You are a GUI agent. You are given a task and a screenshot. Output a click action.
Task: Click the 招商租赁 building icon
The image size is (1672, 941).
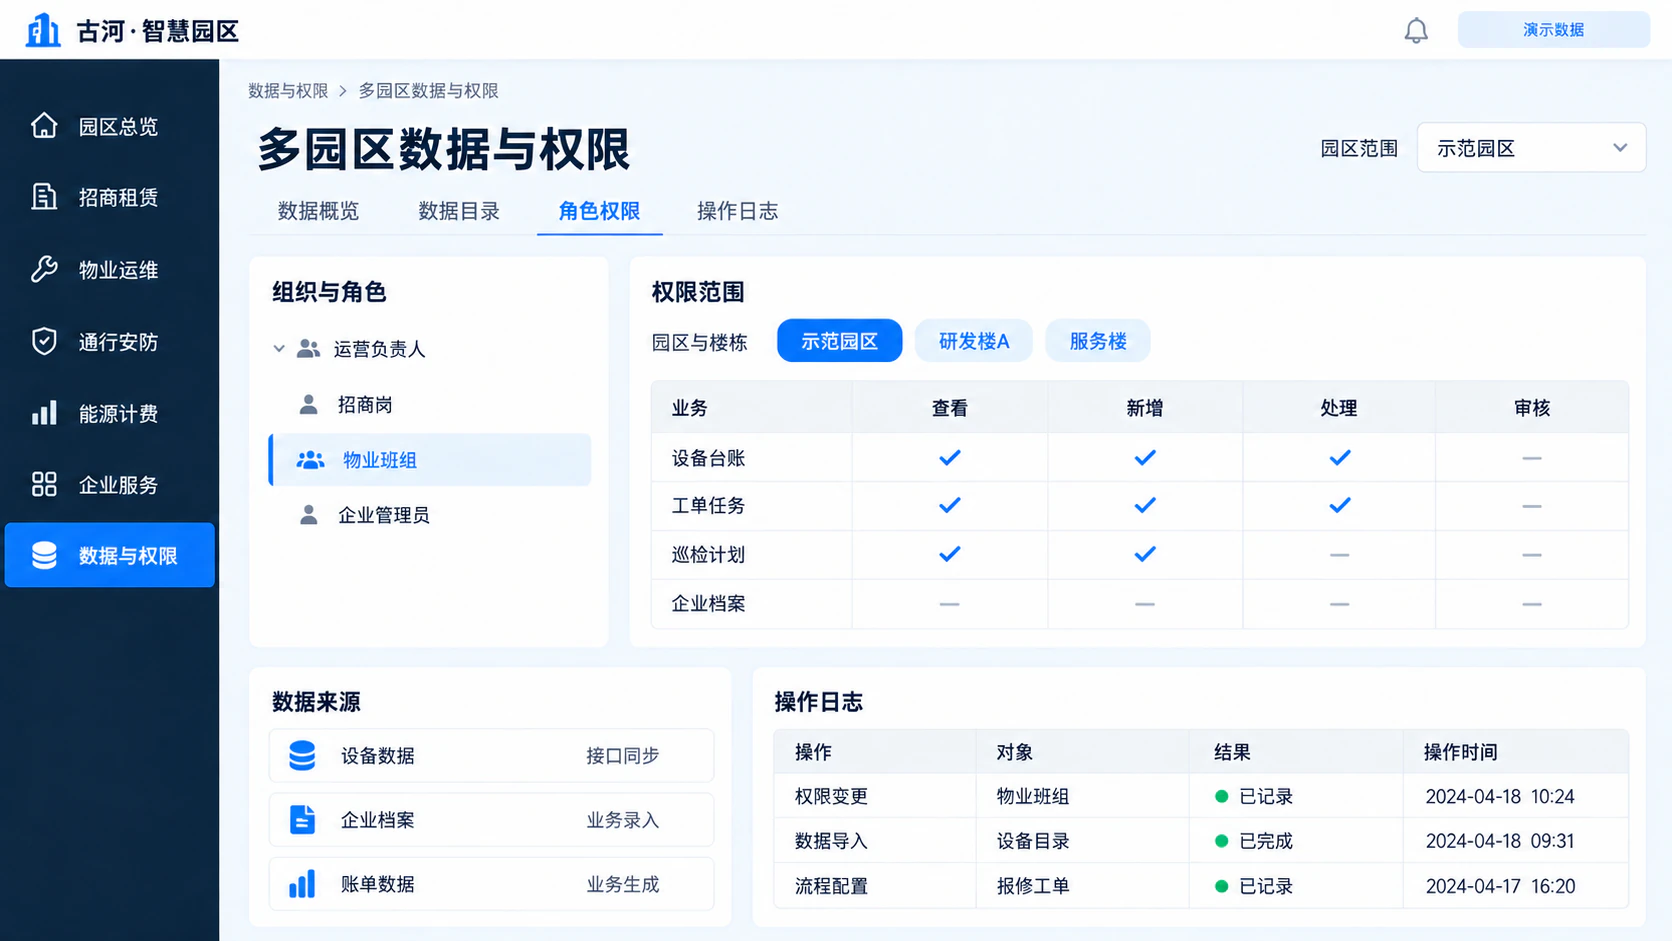(x=44, y=197)
